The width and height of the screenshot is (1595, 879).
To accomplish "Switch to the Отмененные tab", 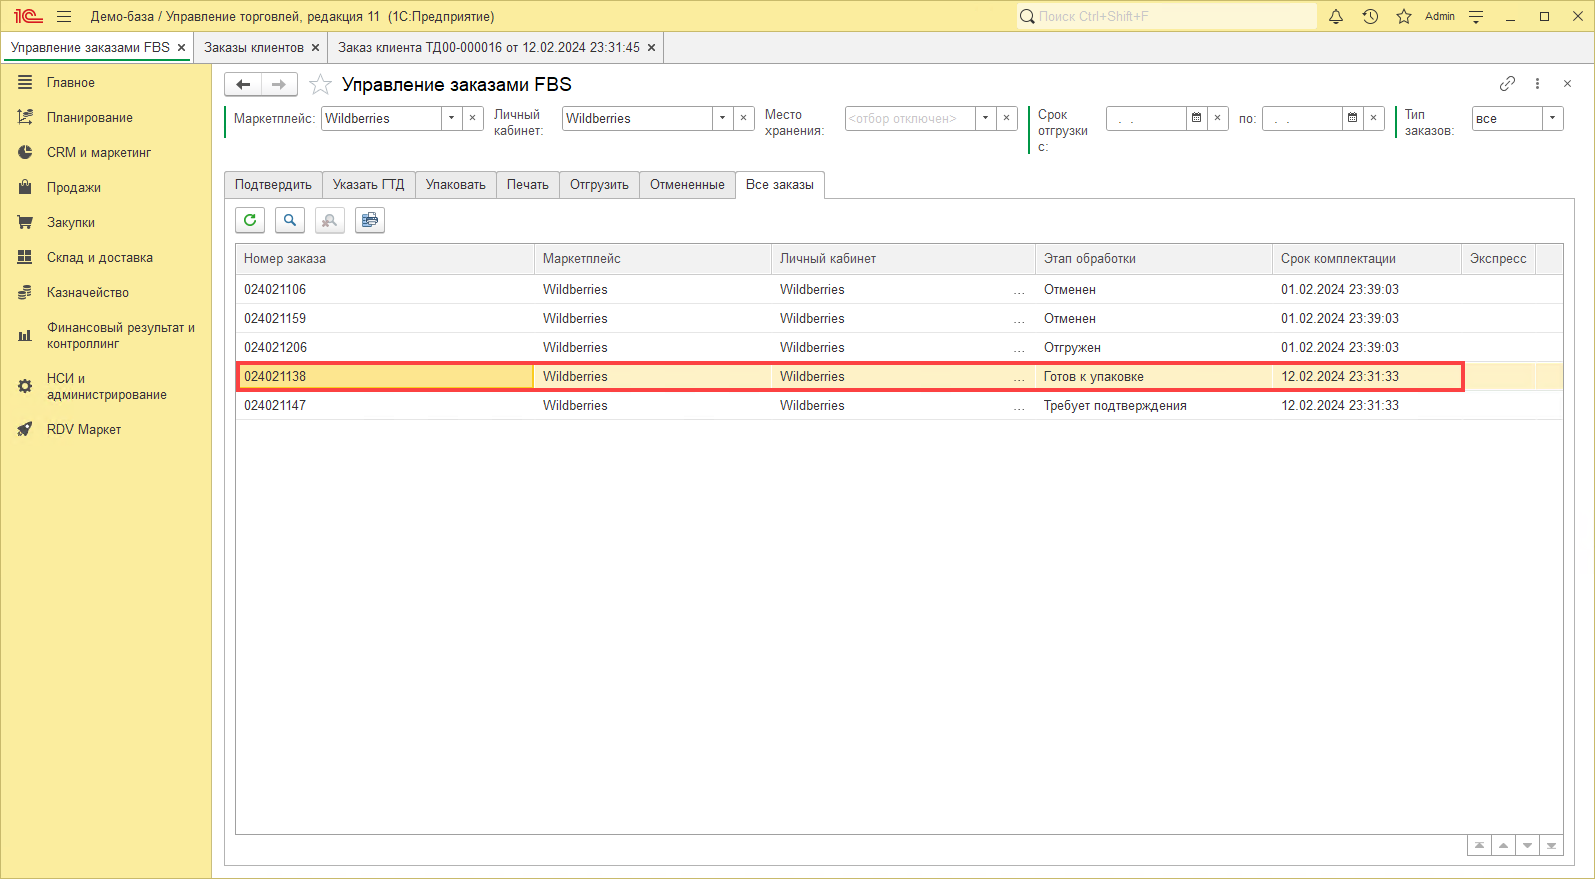I will tap(687, 185).
